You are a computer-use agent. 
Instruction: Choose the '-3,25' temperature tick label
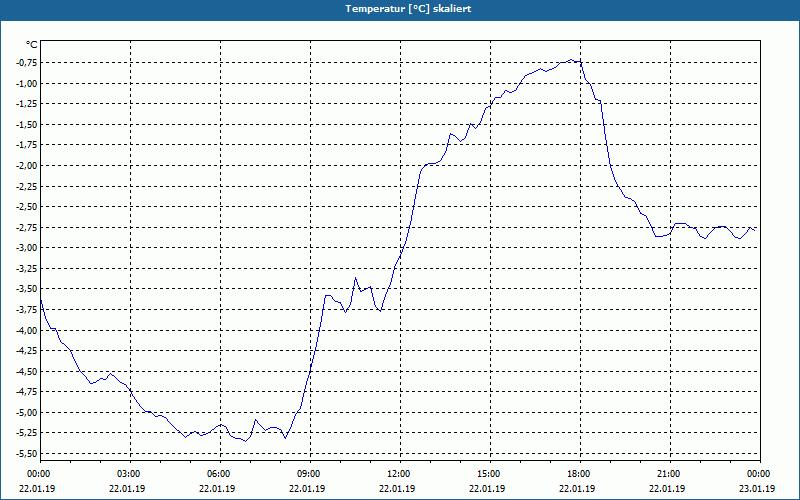click(28, 268)
